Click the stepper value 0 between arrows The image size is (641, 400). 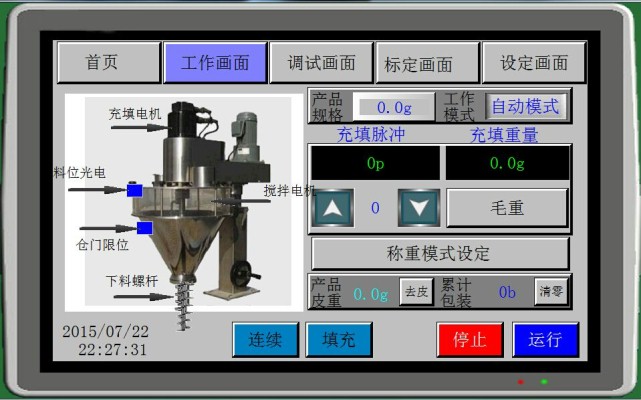click(375, 208)
